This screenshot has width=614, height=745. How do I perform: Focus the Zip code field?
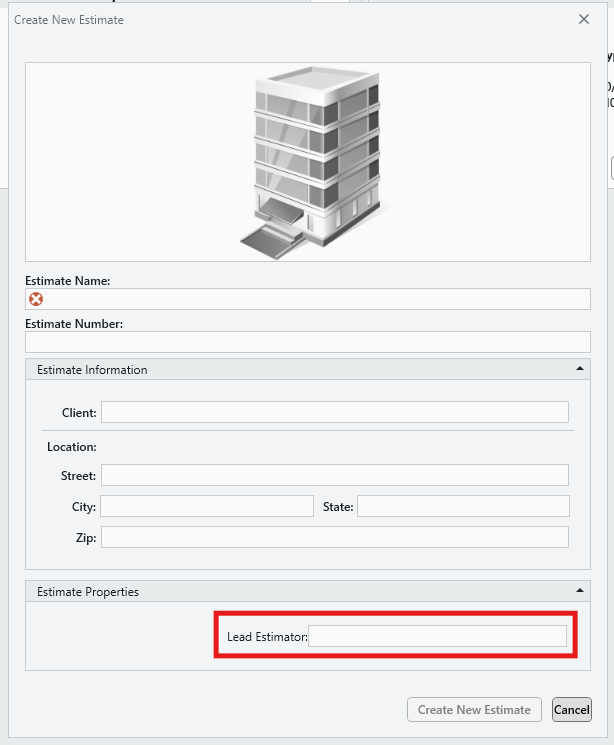pyautogui.click(x=334, y=538)
